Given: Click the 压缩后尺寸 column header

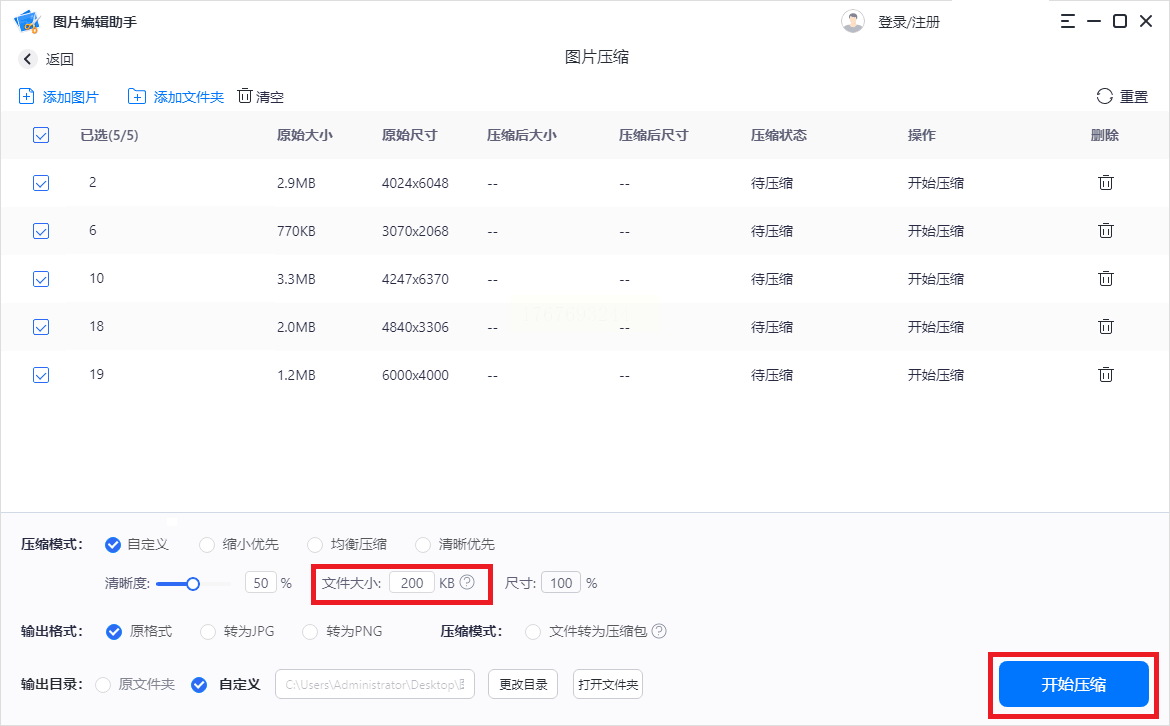Looking at the screenshot, I should coord(654,135).
